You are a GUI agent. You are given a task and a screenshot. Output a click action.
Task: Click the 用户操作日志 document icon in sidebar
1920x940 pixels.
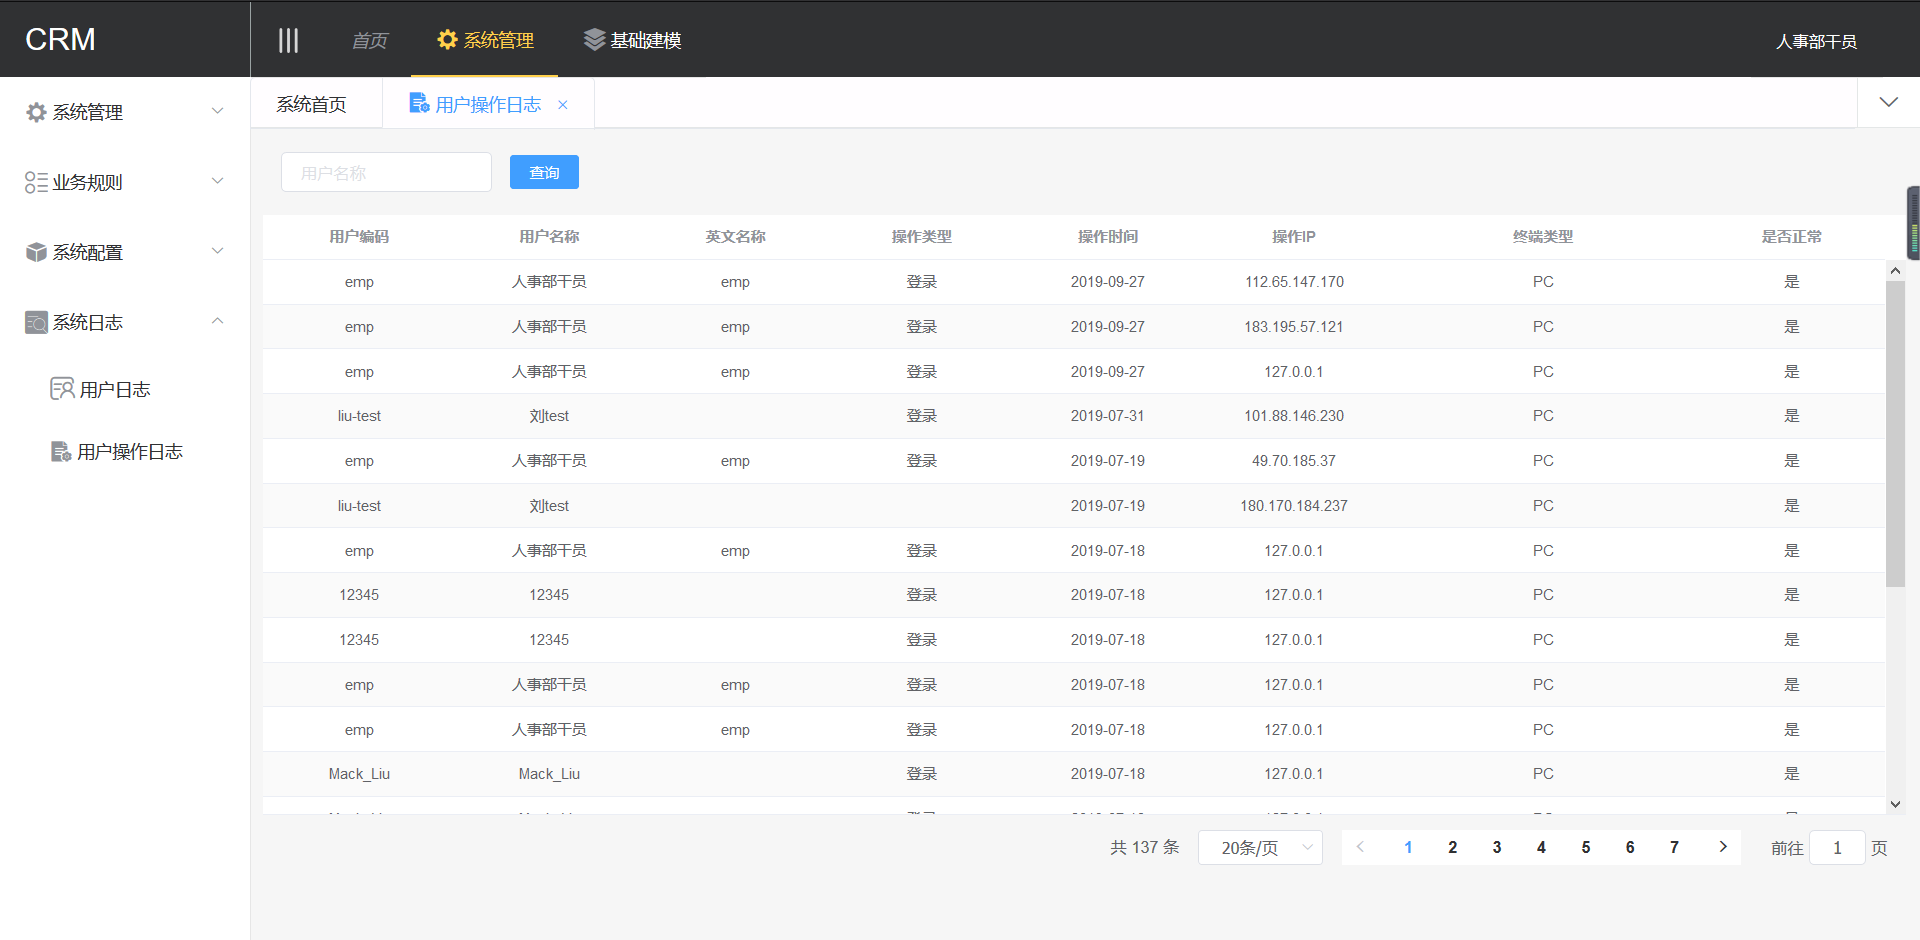pyautogui.click(x=61, y=452)
